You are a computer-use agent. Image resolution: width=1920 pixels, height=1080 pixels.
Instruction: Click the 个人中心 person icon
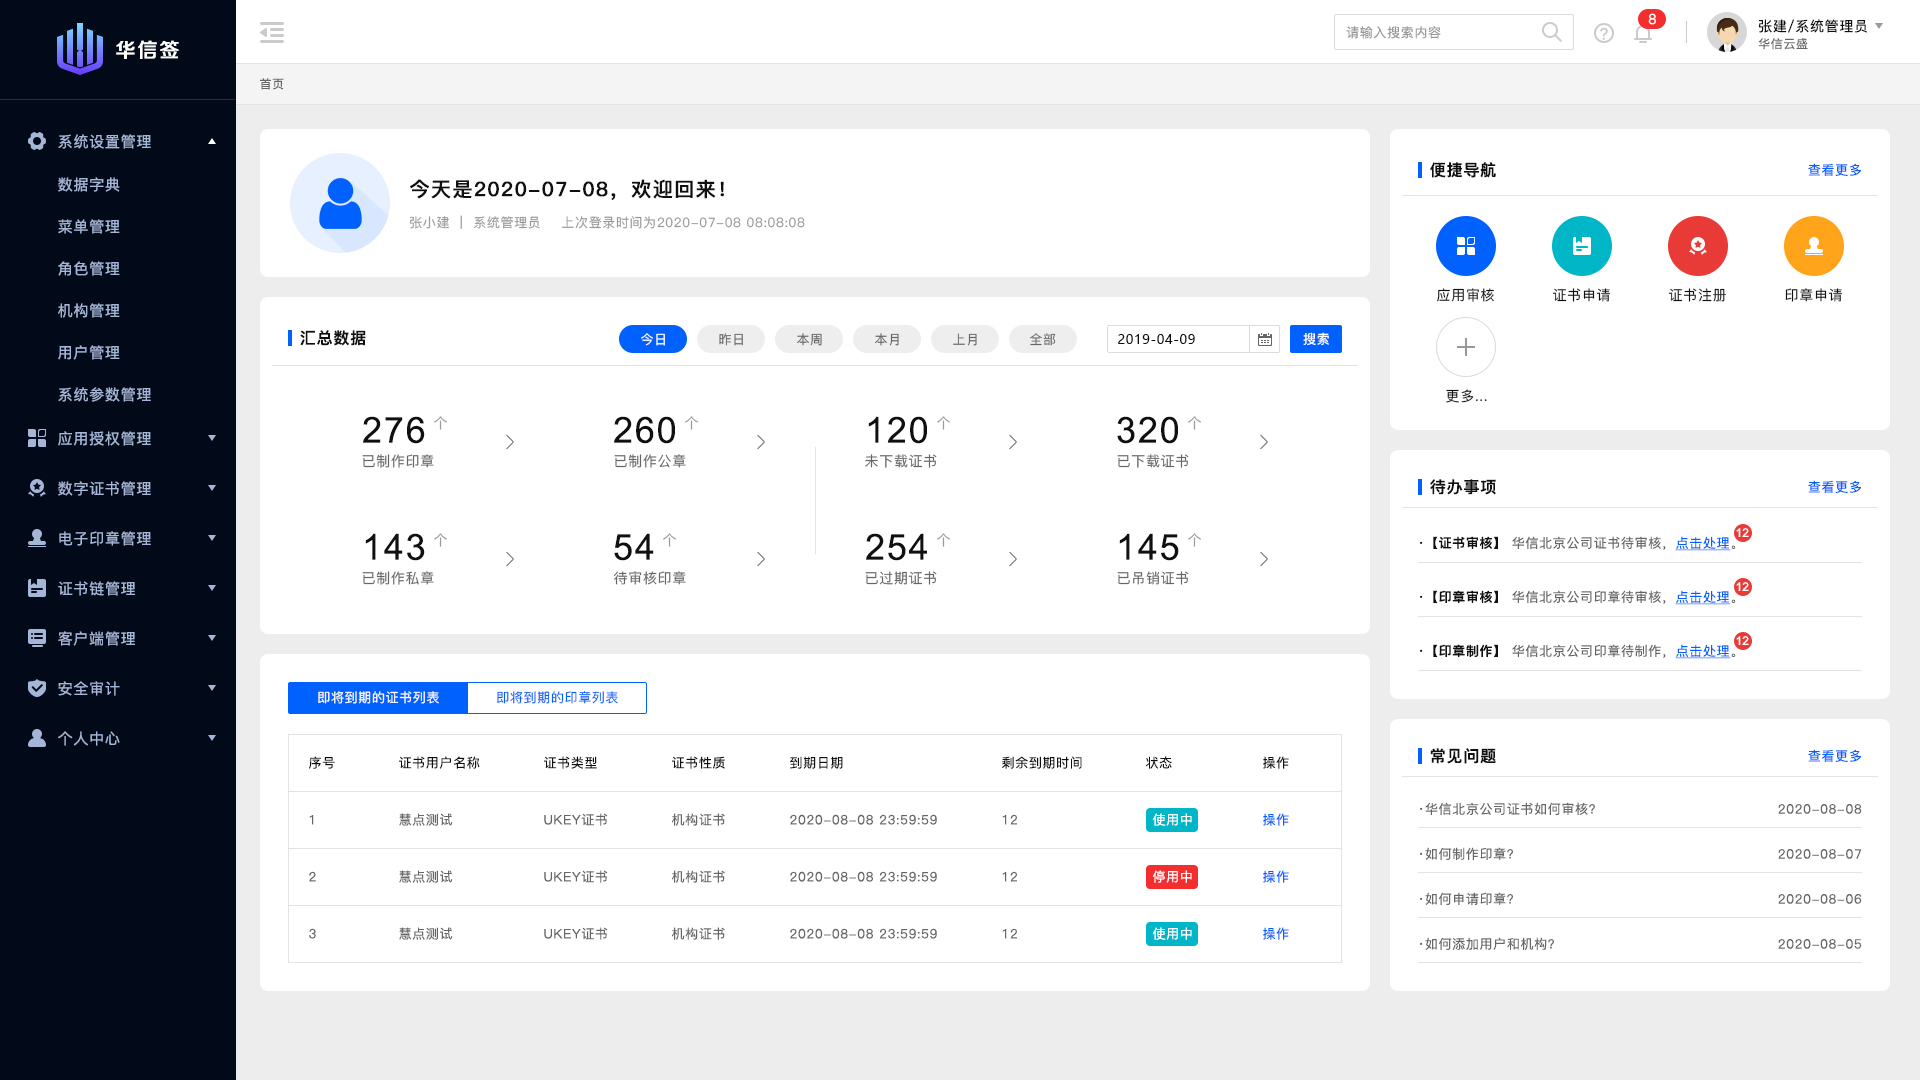click(37, 738)
